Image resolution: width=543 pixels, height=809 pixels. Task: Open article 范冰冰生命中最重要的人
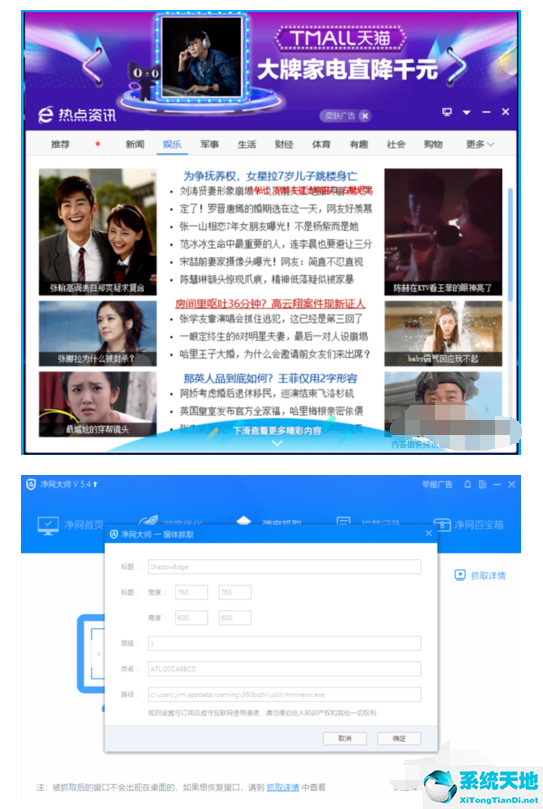click(276, 244)
